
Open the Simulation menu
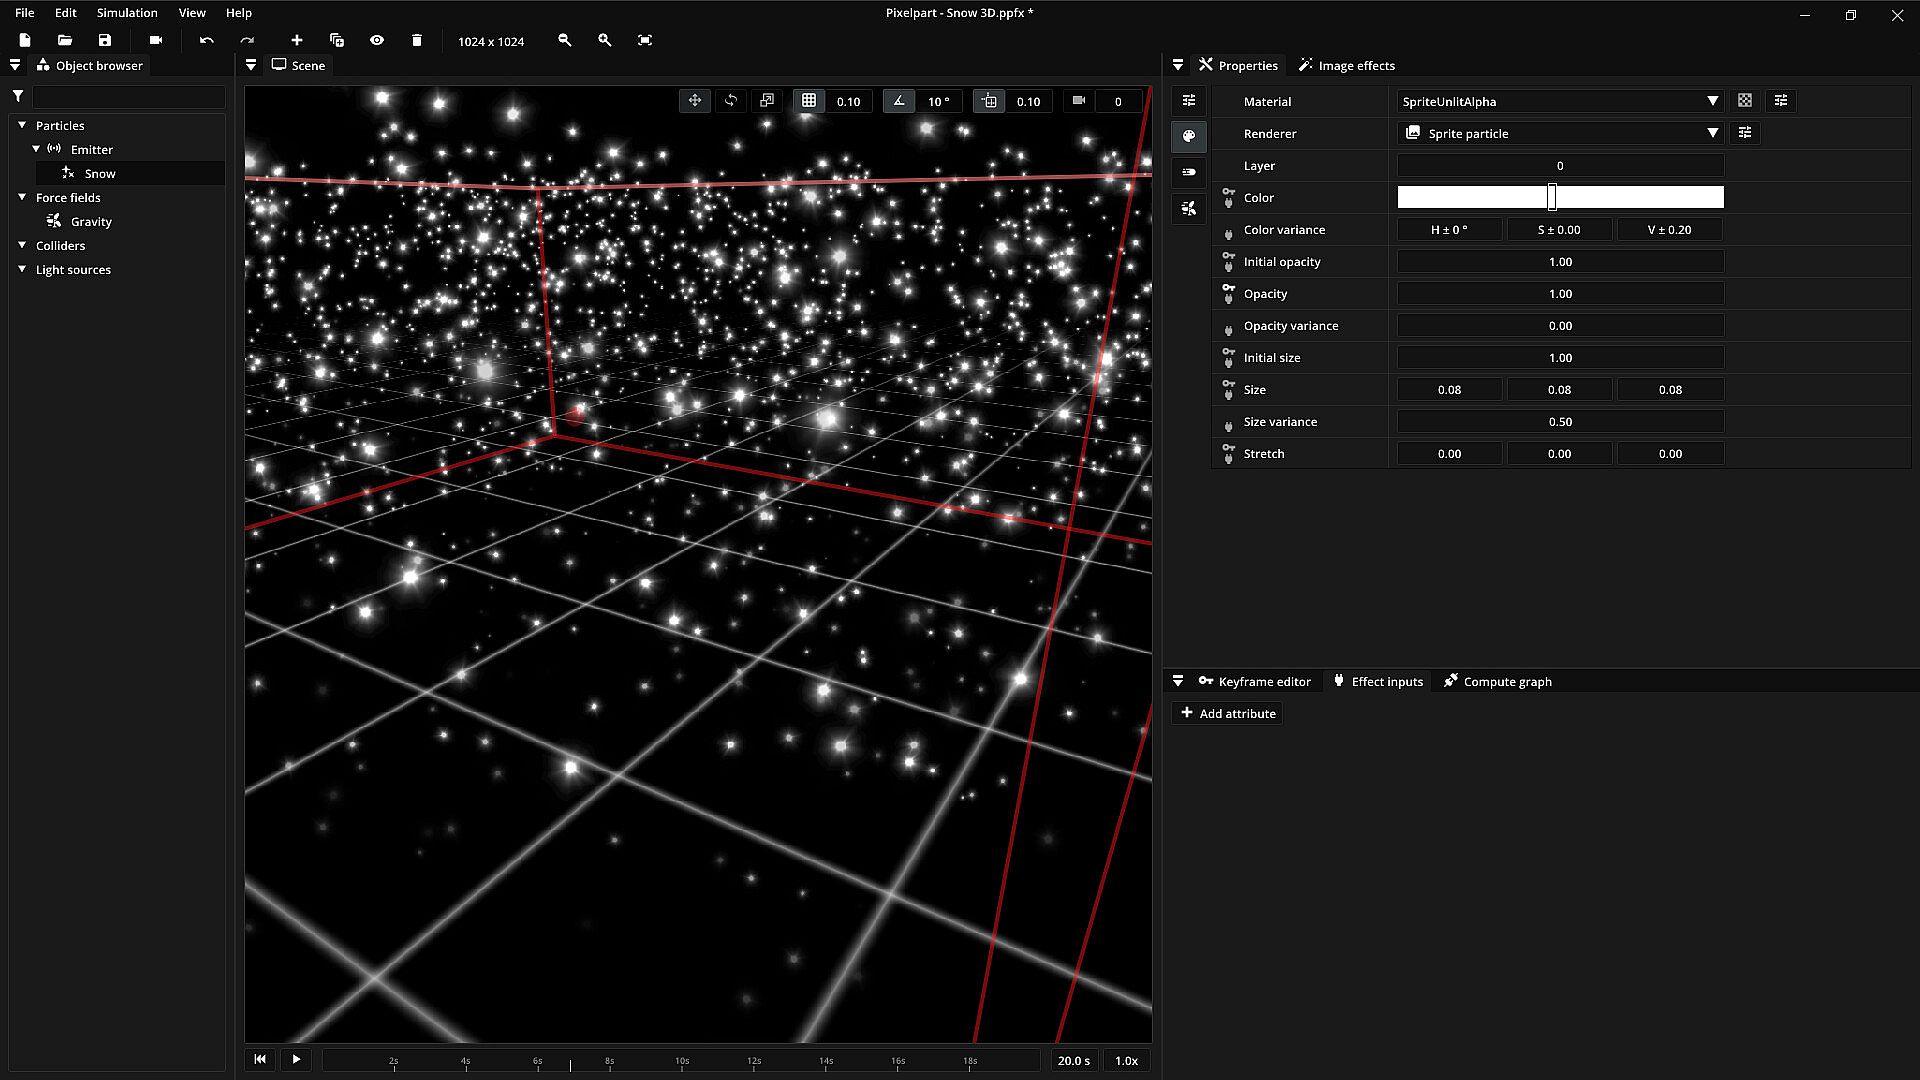click(x=127, y=13)
